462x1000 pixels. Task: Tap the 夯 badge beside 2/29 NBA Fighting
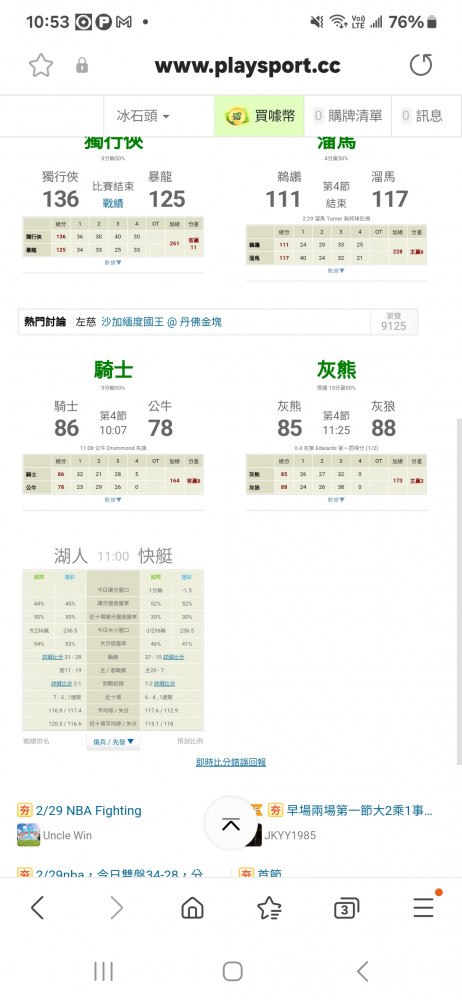24,811
